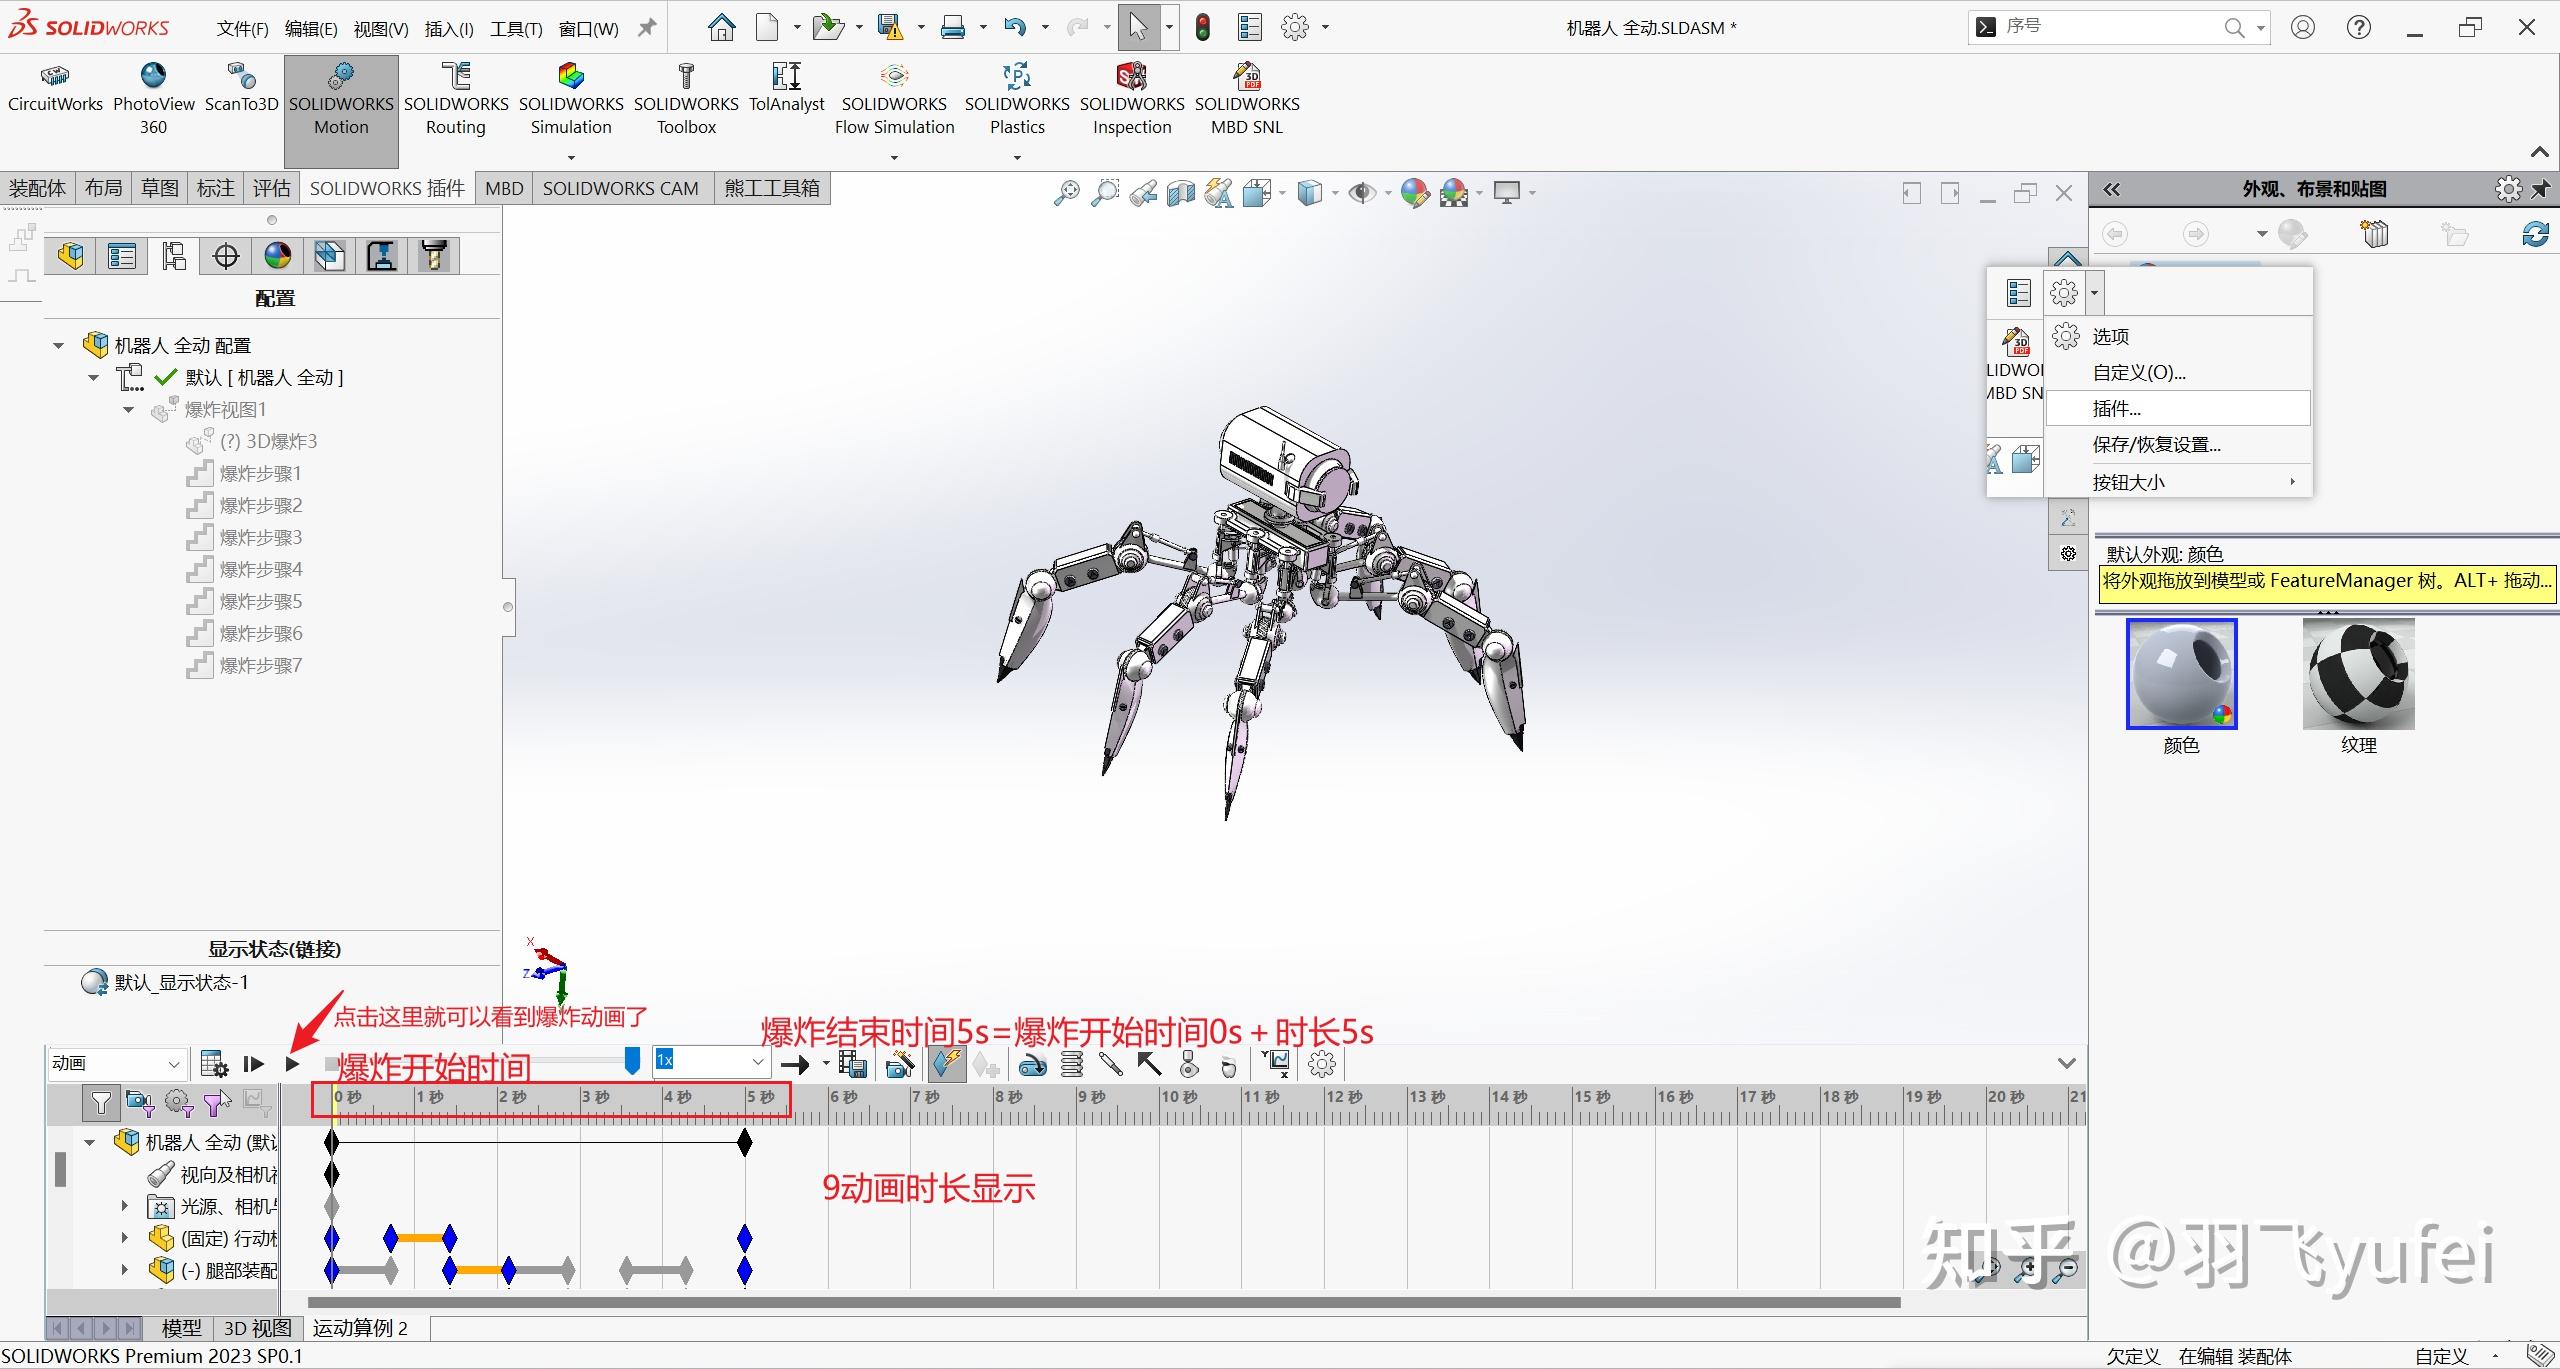This screenshot has height=1369, width=2560.
Task: Open the Save Animation tool
Action: tap(852, 1064)
